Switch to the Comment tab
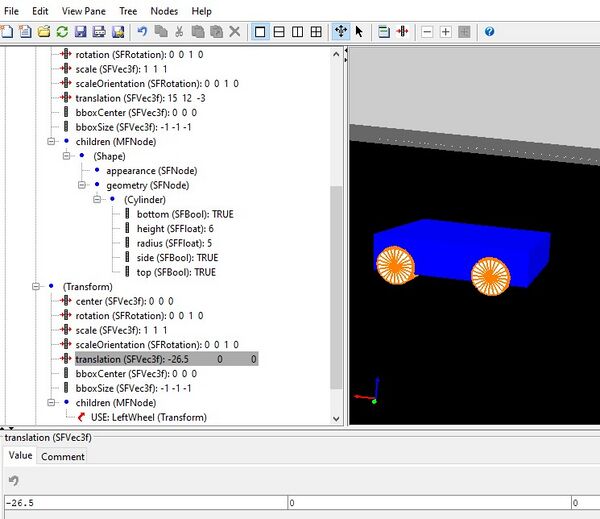 (x=62, y=456)
